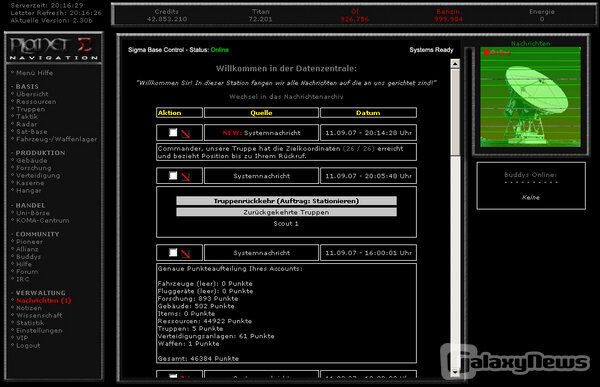This screenshot has height=387, width=600.
Task: Delete the 20:05:48 system message via red icon
Action: coord(186,177)
